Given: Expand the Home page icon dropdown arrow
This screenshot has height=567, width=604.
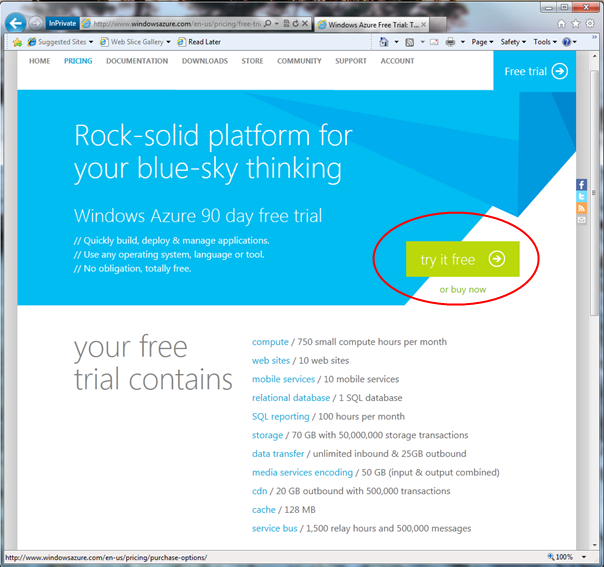Looking at the screenshot, I should (396, 42).
